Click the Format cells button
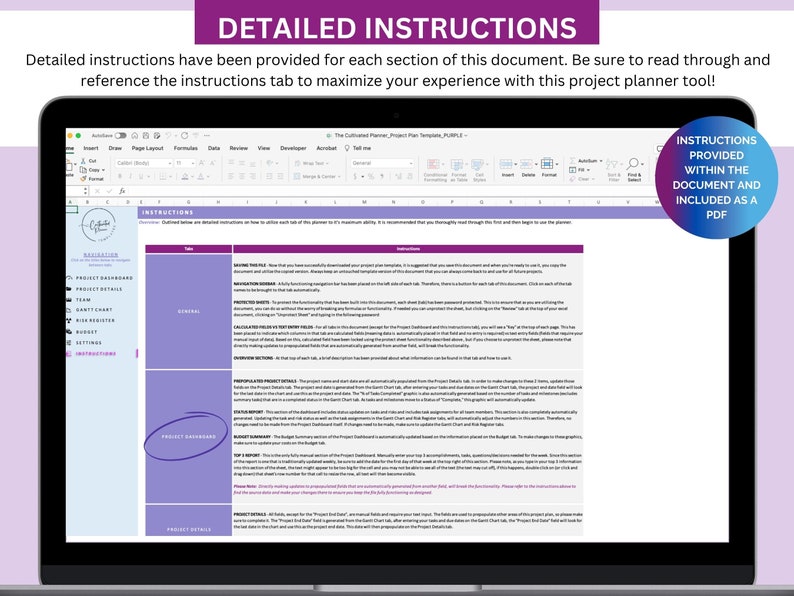This screenshot has height=596, width=794. coord(549,168)
